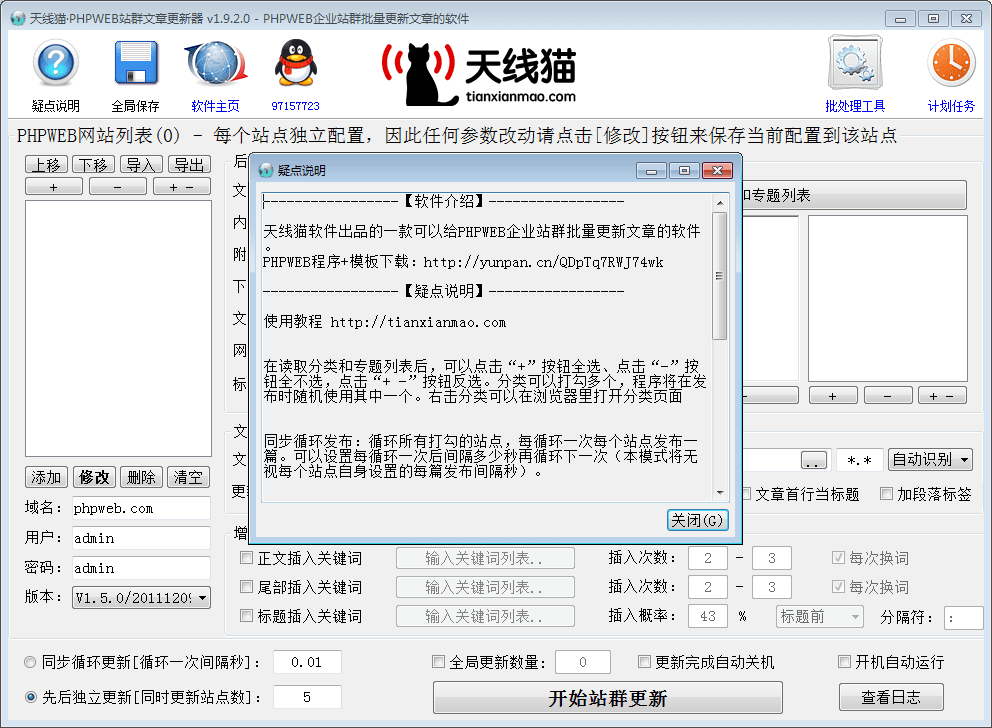The width and height of the screenshot is (992, 728).
Task: Click the 上移 button
Action: point(46,165)
